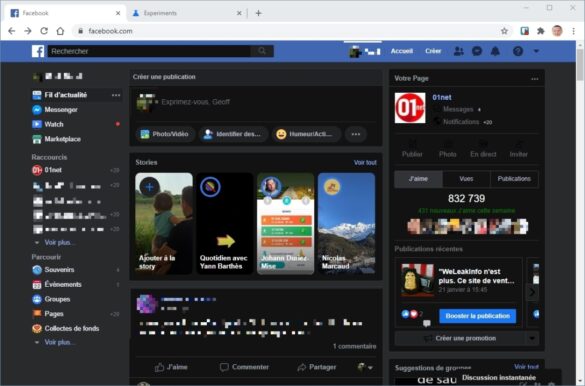Select the Publications tab
585x386 pixels.
(x=514, y=179)
